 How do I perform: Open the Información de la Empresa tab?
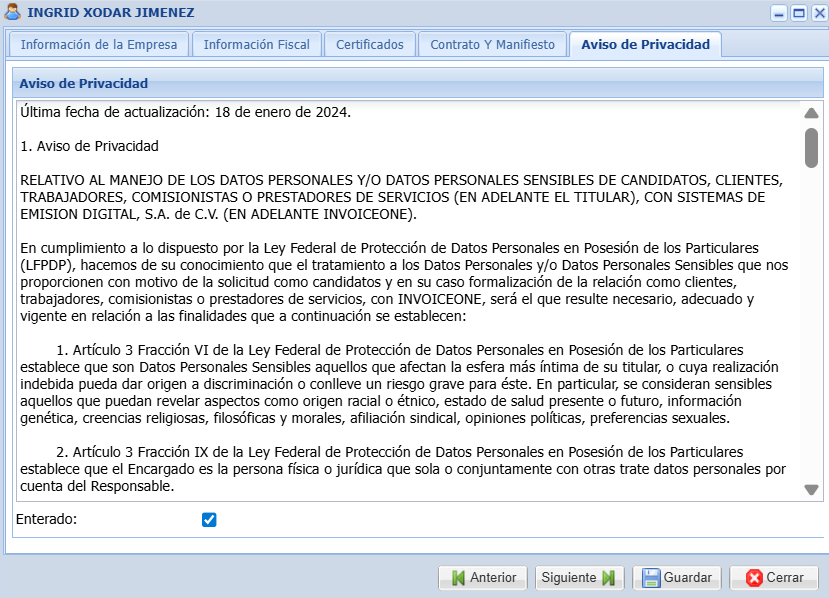tap(98, 45)
